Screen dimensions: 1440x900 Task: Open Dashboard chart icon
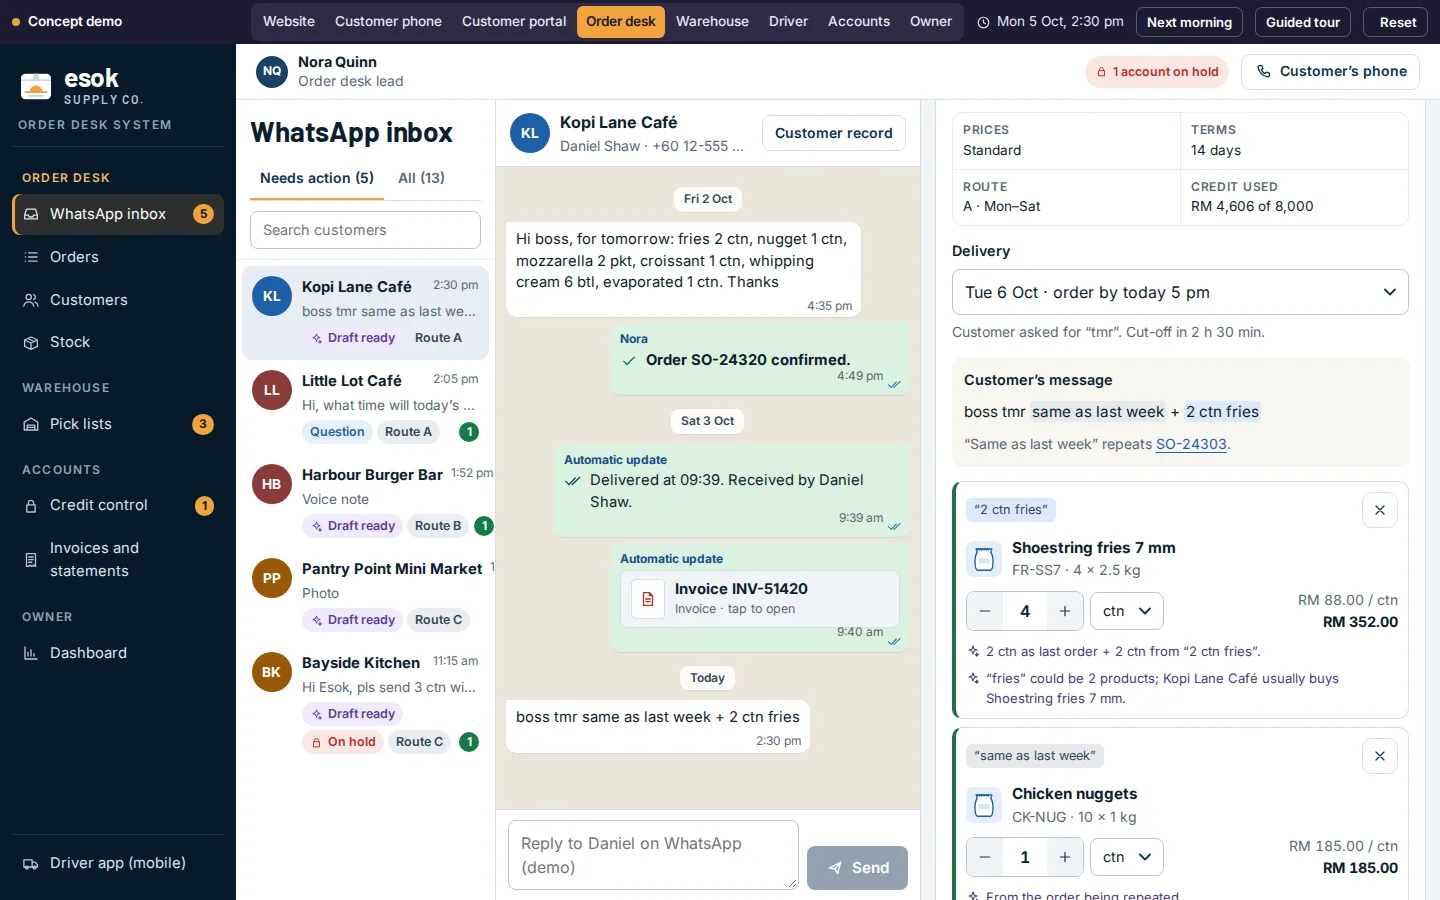[x=31, y=653]
